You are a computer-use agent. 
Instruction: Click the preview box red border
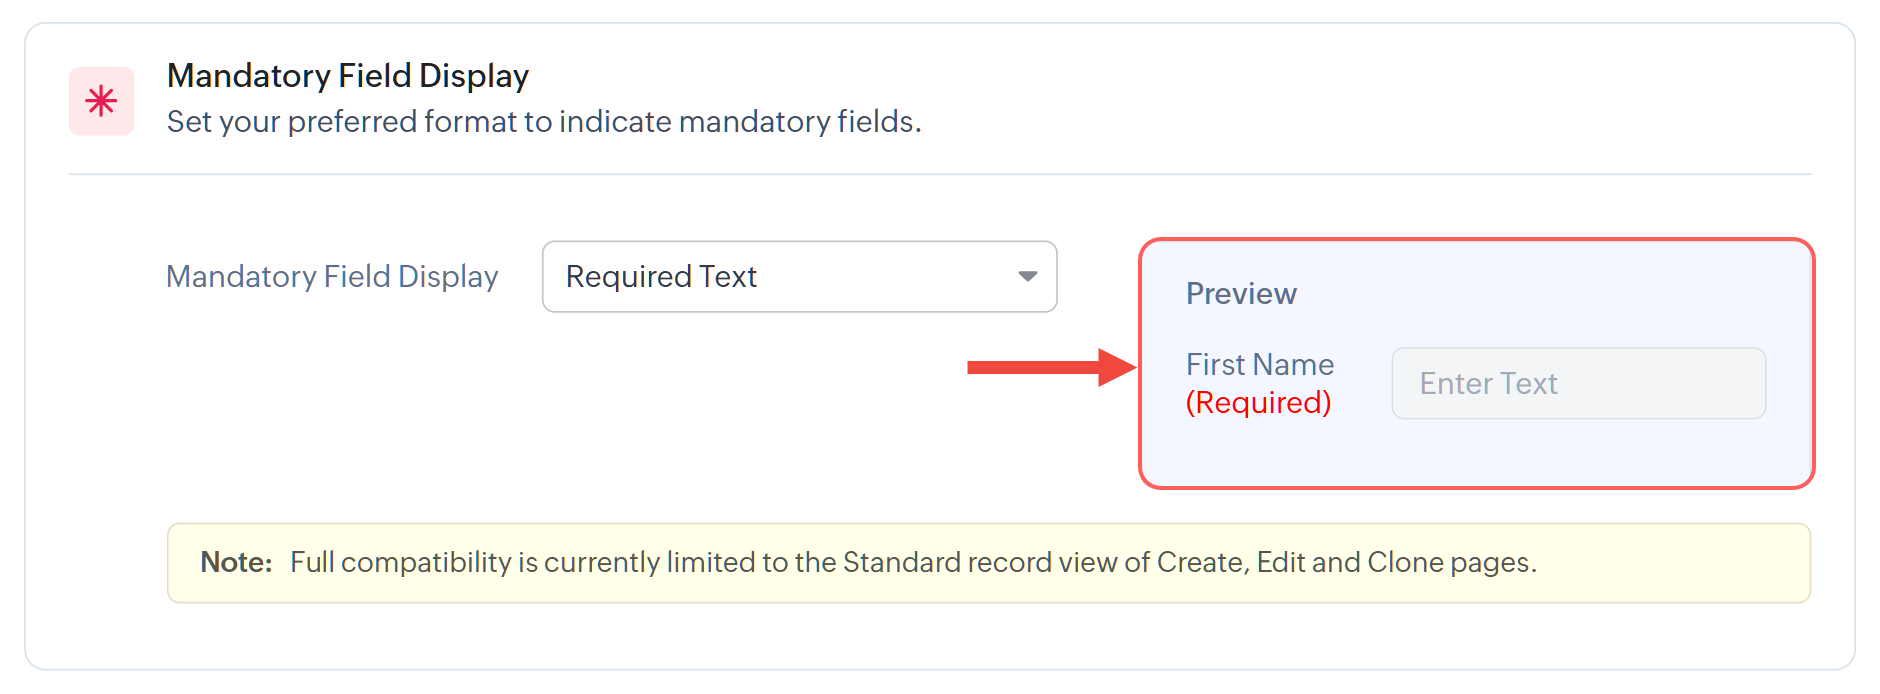(1478, 241)
